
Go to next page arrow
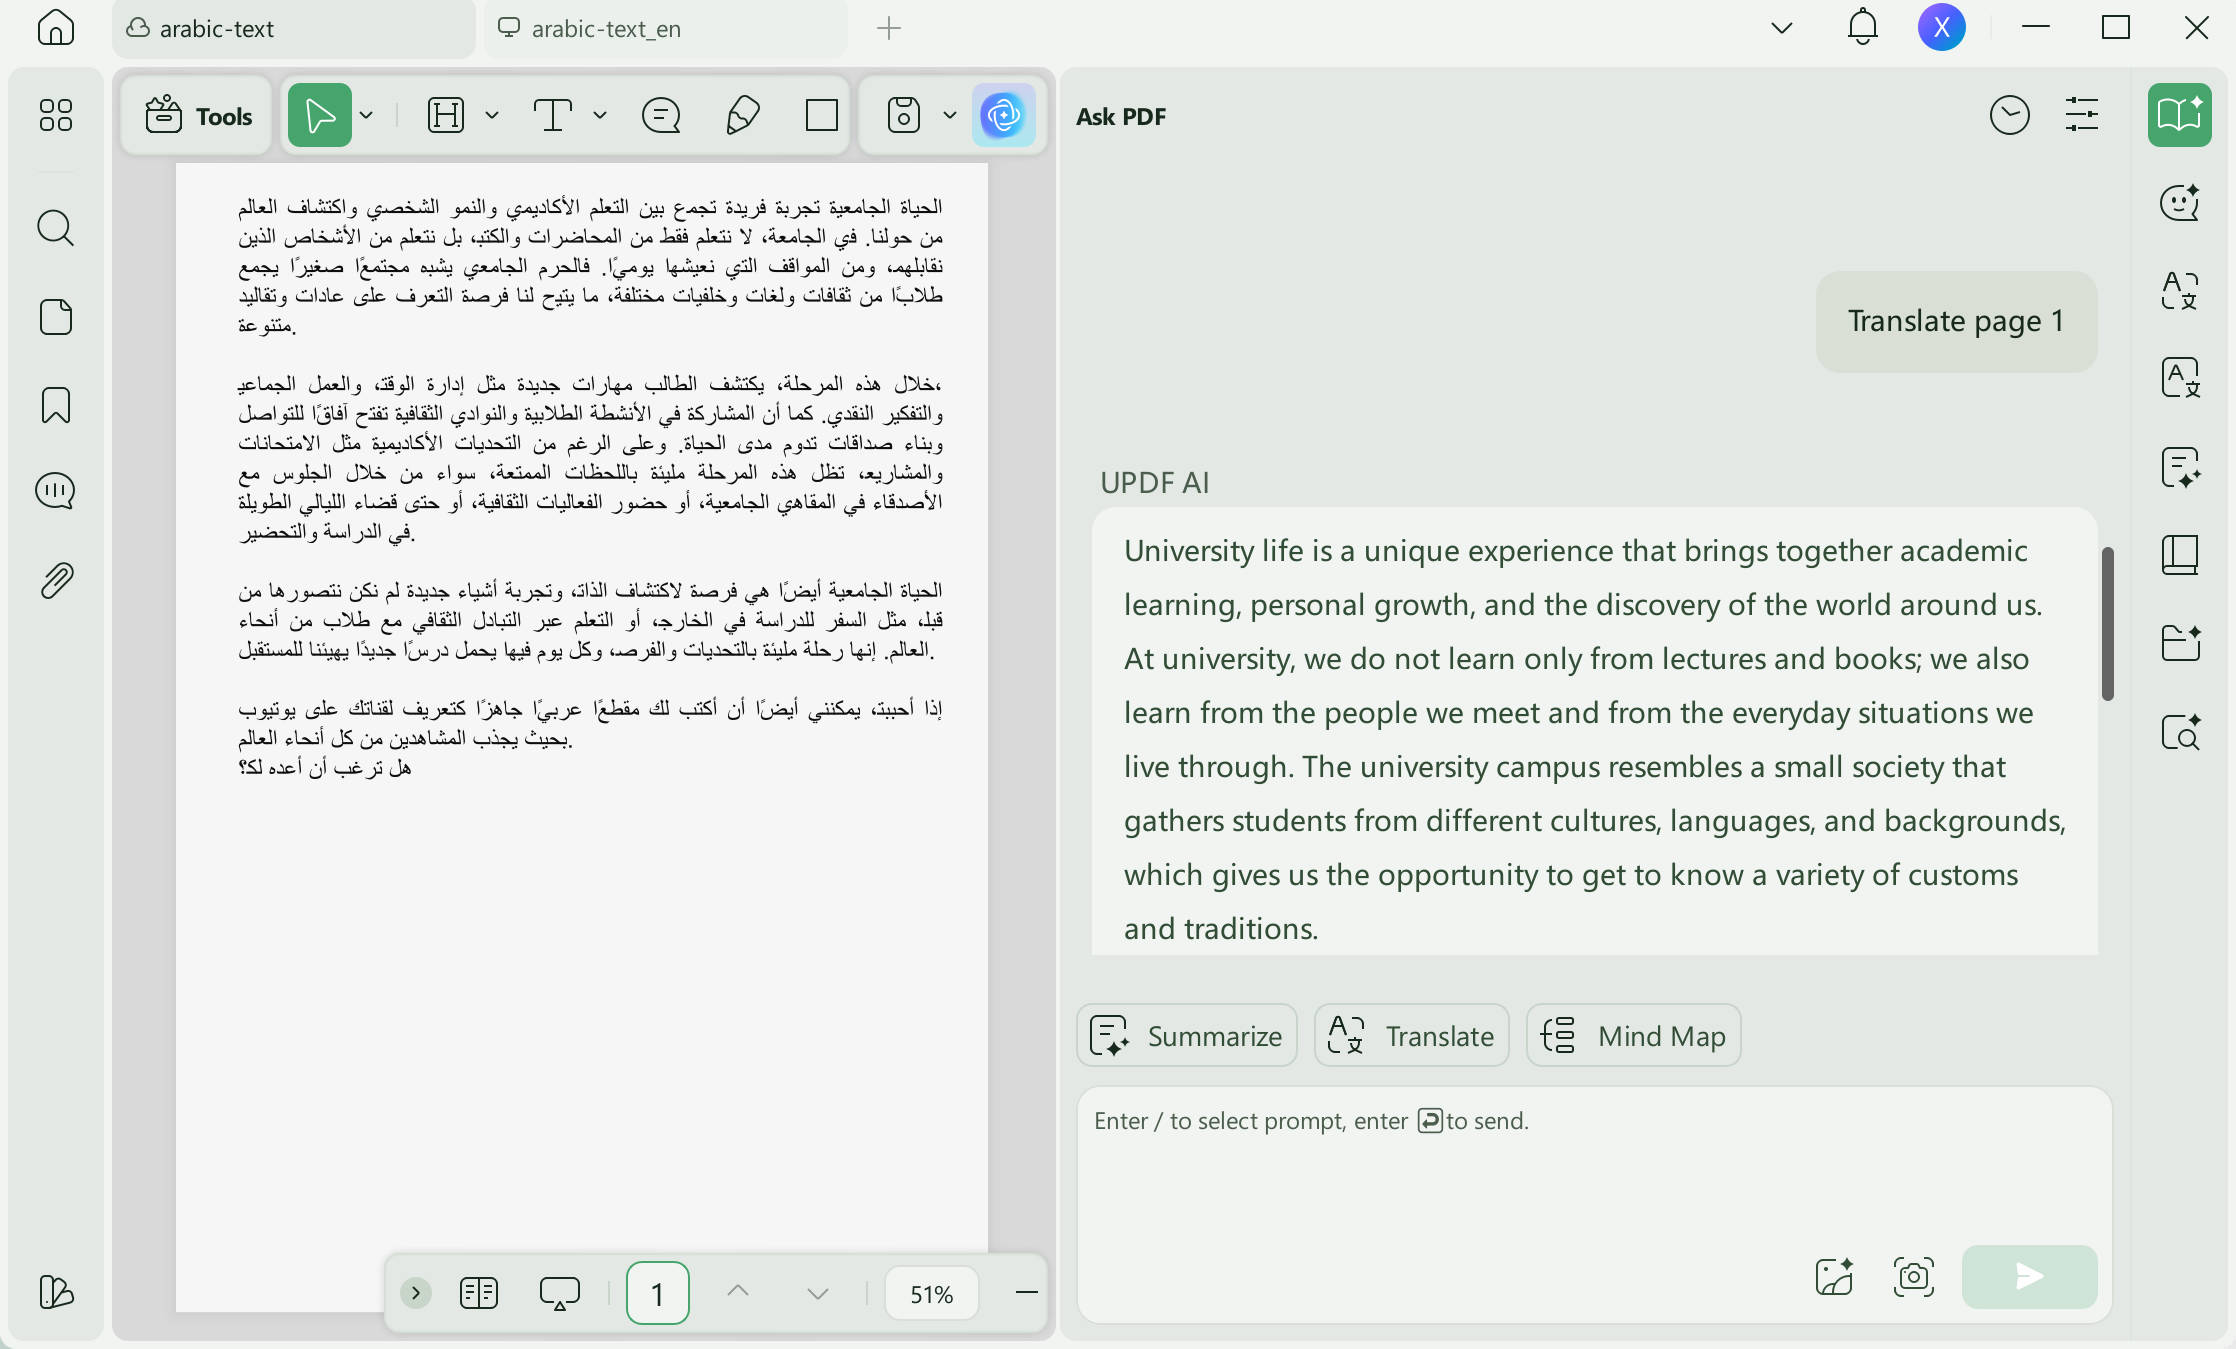pos(818,1293)
